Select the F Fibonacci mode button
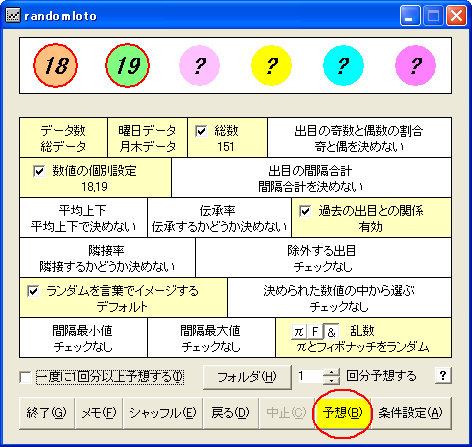472x447 pixels. coord(315,332)
